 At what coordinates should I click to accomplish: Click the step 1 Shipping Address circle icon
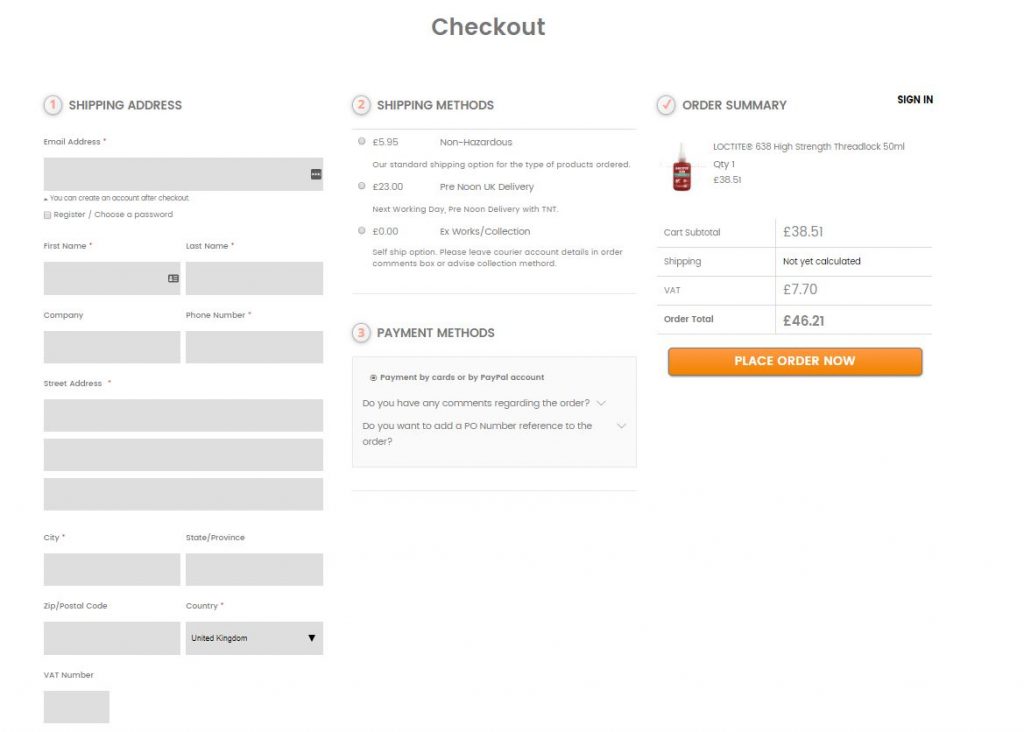pos(53,105)
